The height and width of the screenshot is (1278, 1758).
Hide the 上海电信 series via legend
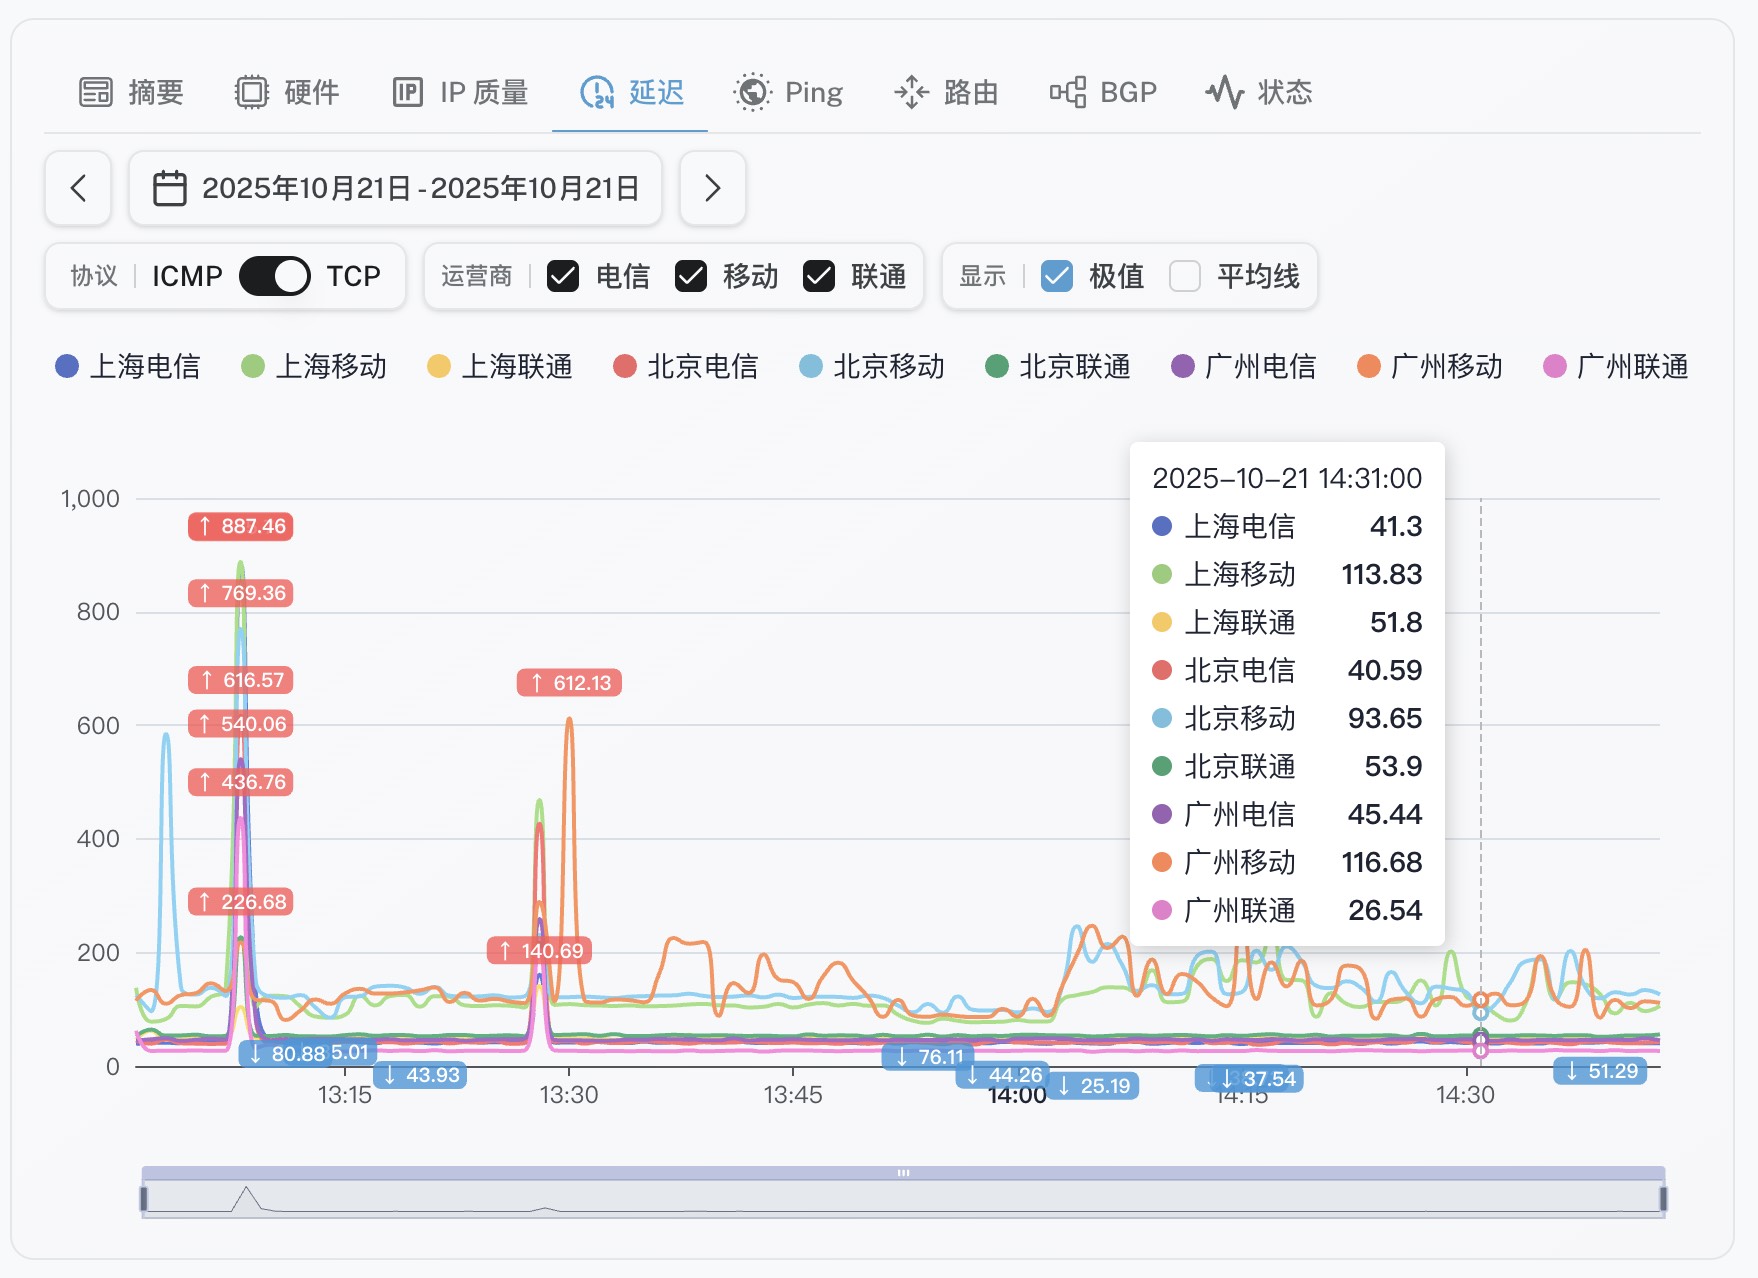coord(128,367)
